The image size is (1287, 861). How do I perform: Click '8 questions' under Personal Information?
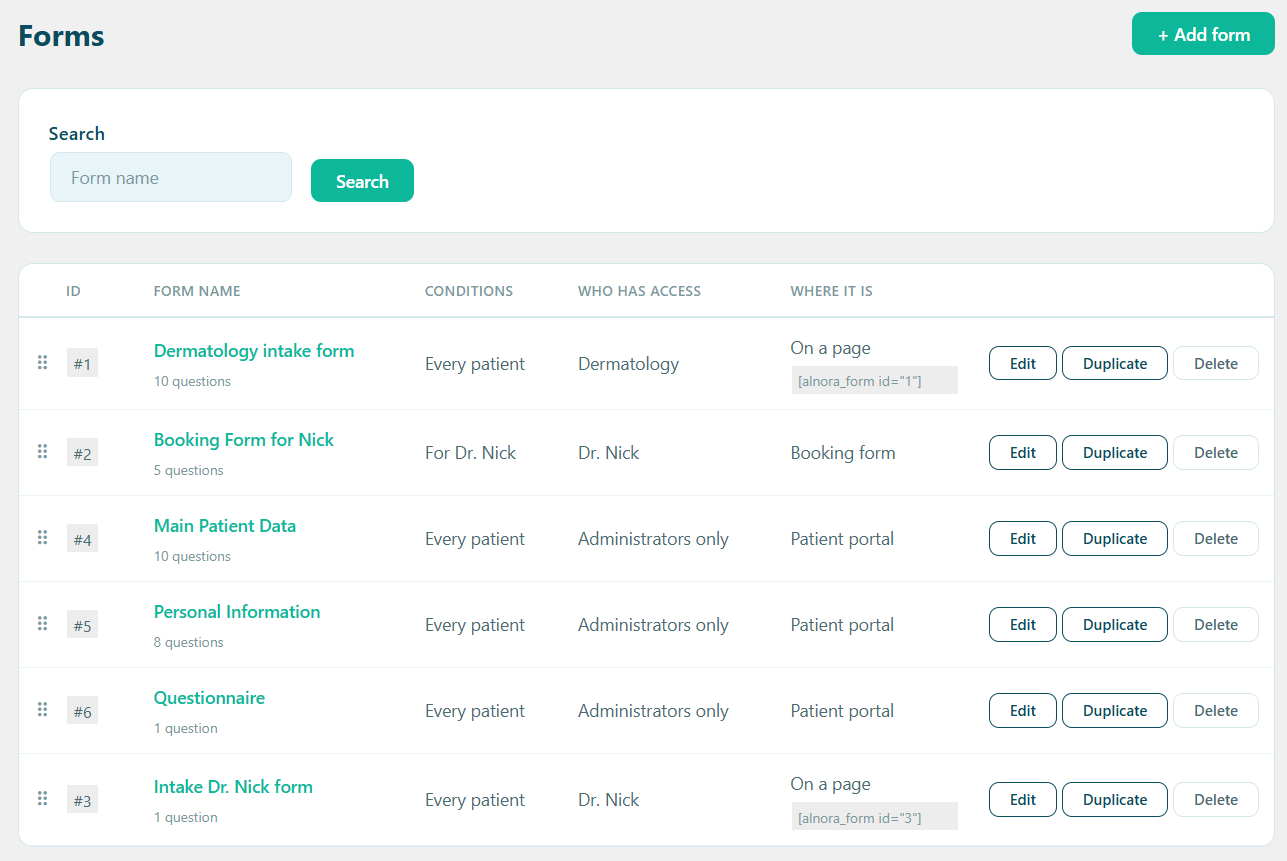pyautogui.click(x=189, y=642)
